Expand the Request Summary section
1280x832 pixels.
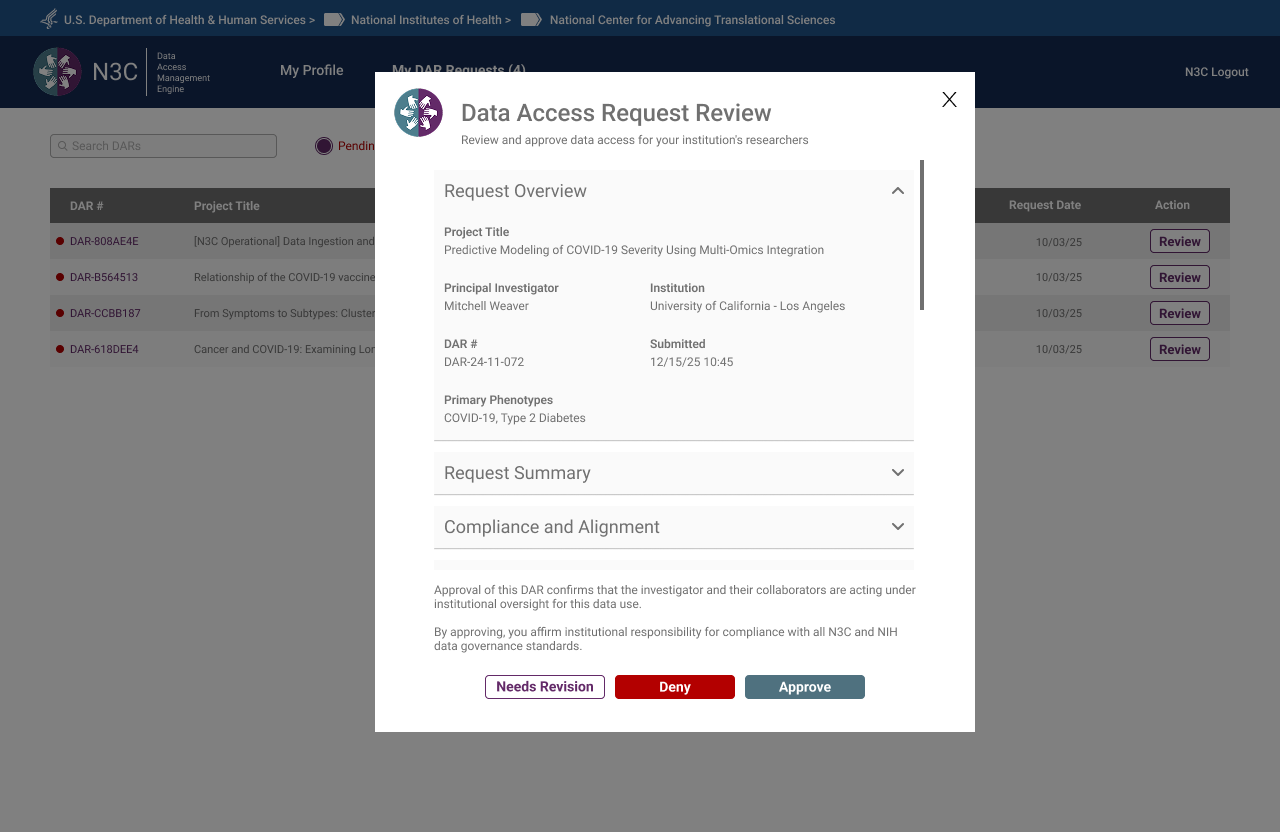(897, 473)
